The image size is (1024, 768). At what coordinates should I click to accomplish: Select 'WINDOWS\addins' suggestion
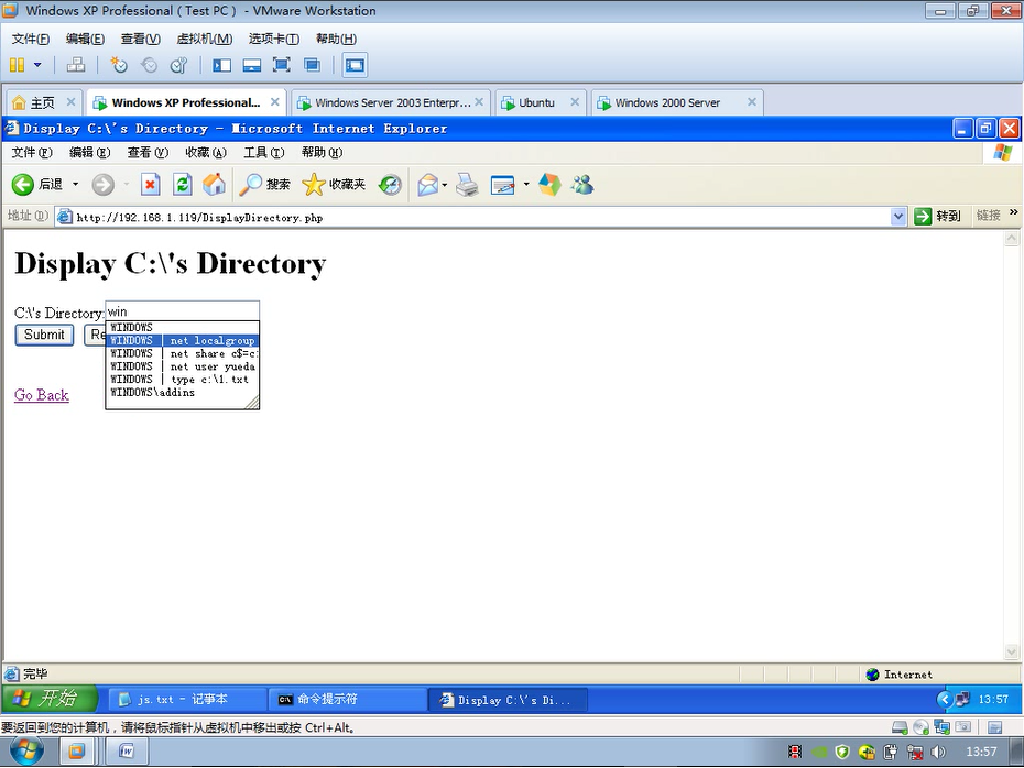point(182,392)
